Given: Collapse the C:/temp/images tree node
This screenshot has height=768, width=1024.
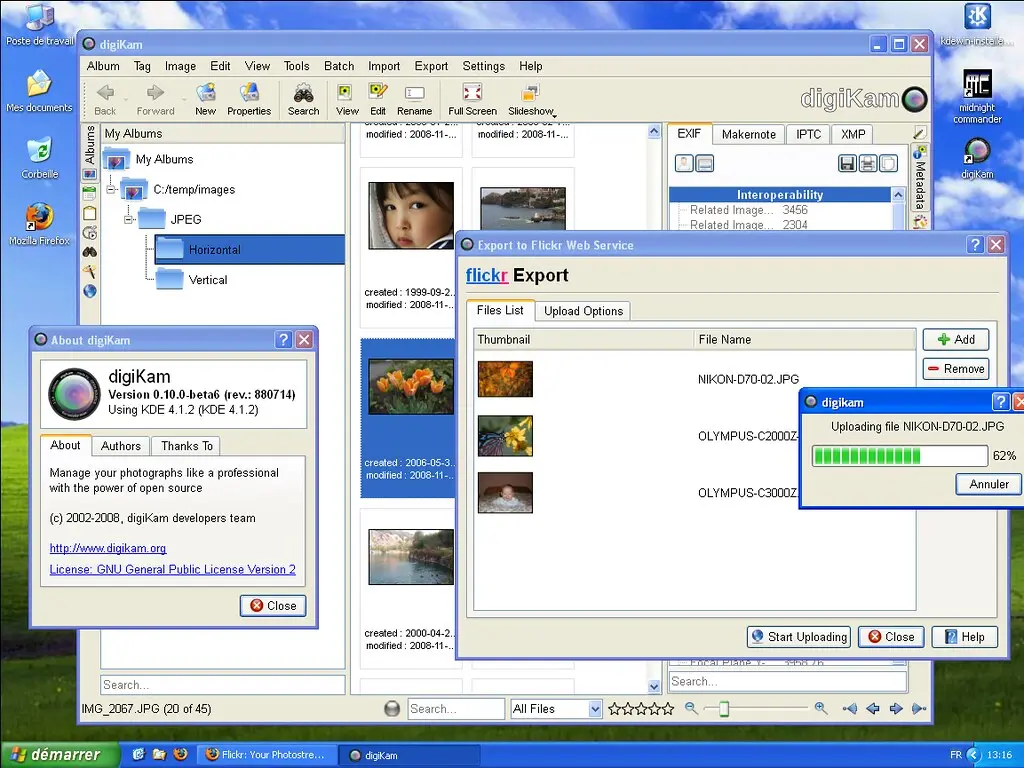Looking at the screenshot, I should click(111, 189).
